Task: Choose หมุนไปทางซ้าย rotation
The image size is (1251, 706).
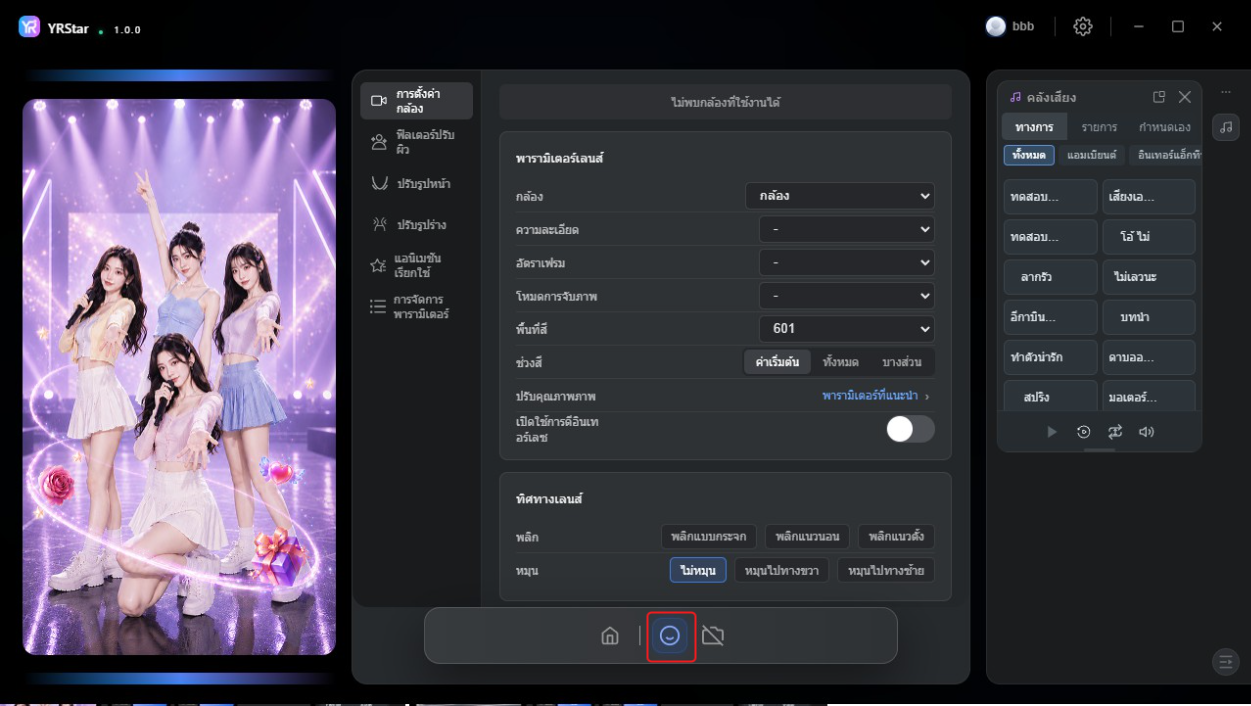Action: click(886, 570)
